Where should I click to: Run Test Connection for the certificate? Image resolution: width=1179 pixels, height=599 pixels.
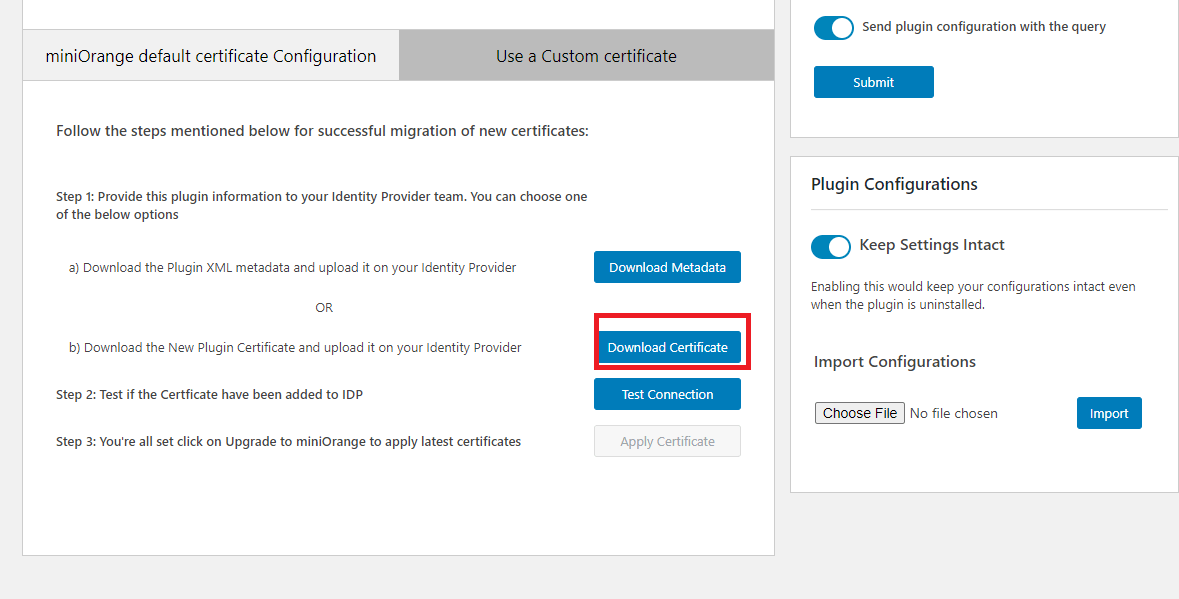click(667, 394)
